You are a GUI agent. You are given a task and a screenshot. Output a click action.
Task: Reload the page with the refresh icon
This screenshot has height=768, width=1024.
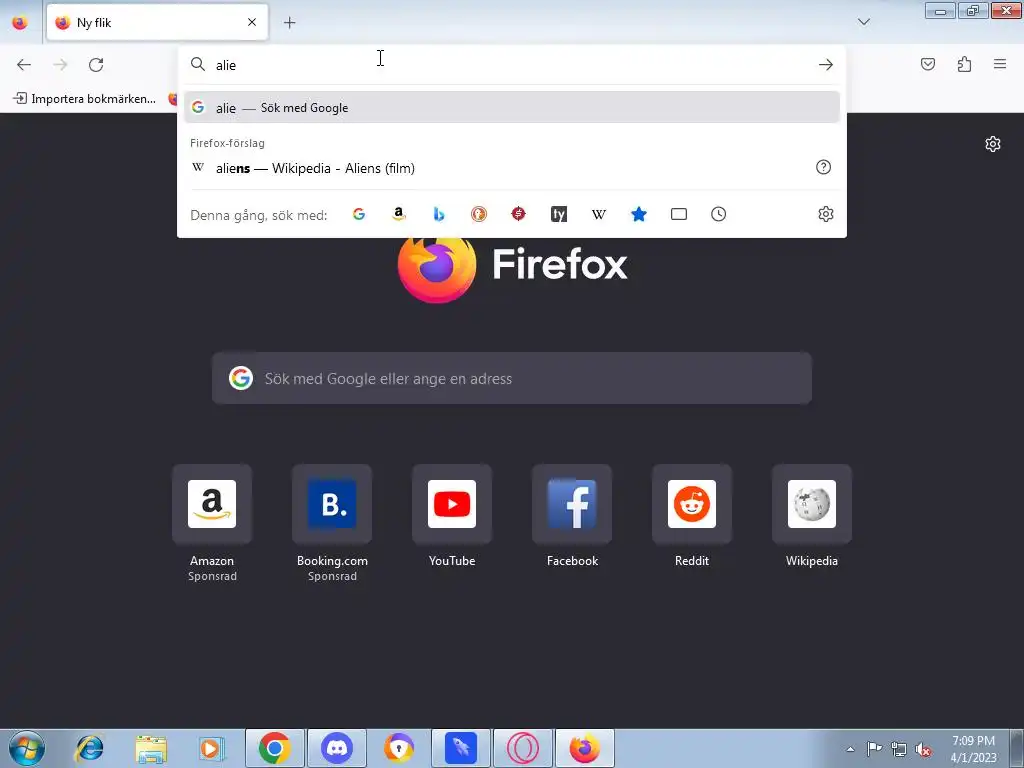pyautogui.click(x=96, y=65)
